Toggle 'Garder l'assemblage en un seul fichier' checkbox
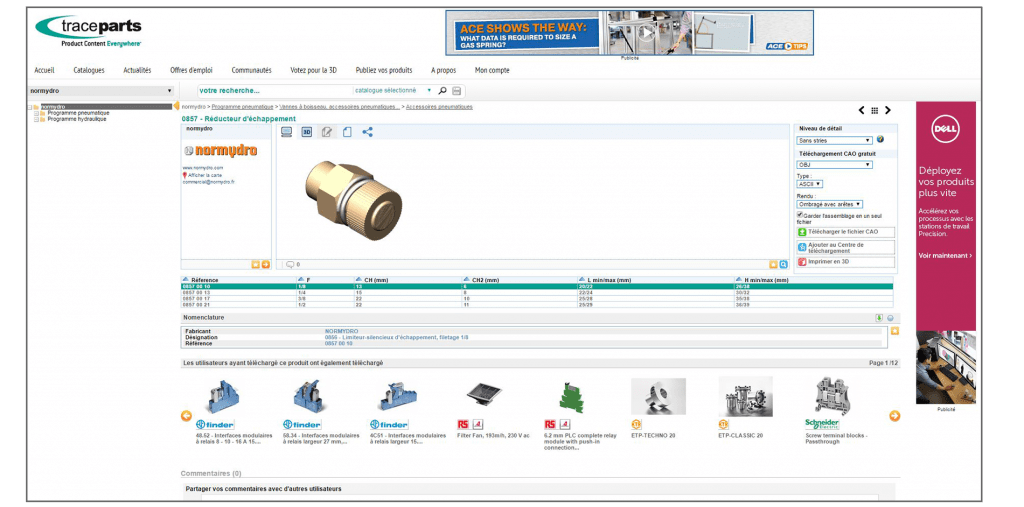Screen dimensions: 1024x507 (x=800, y=214)
